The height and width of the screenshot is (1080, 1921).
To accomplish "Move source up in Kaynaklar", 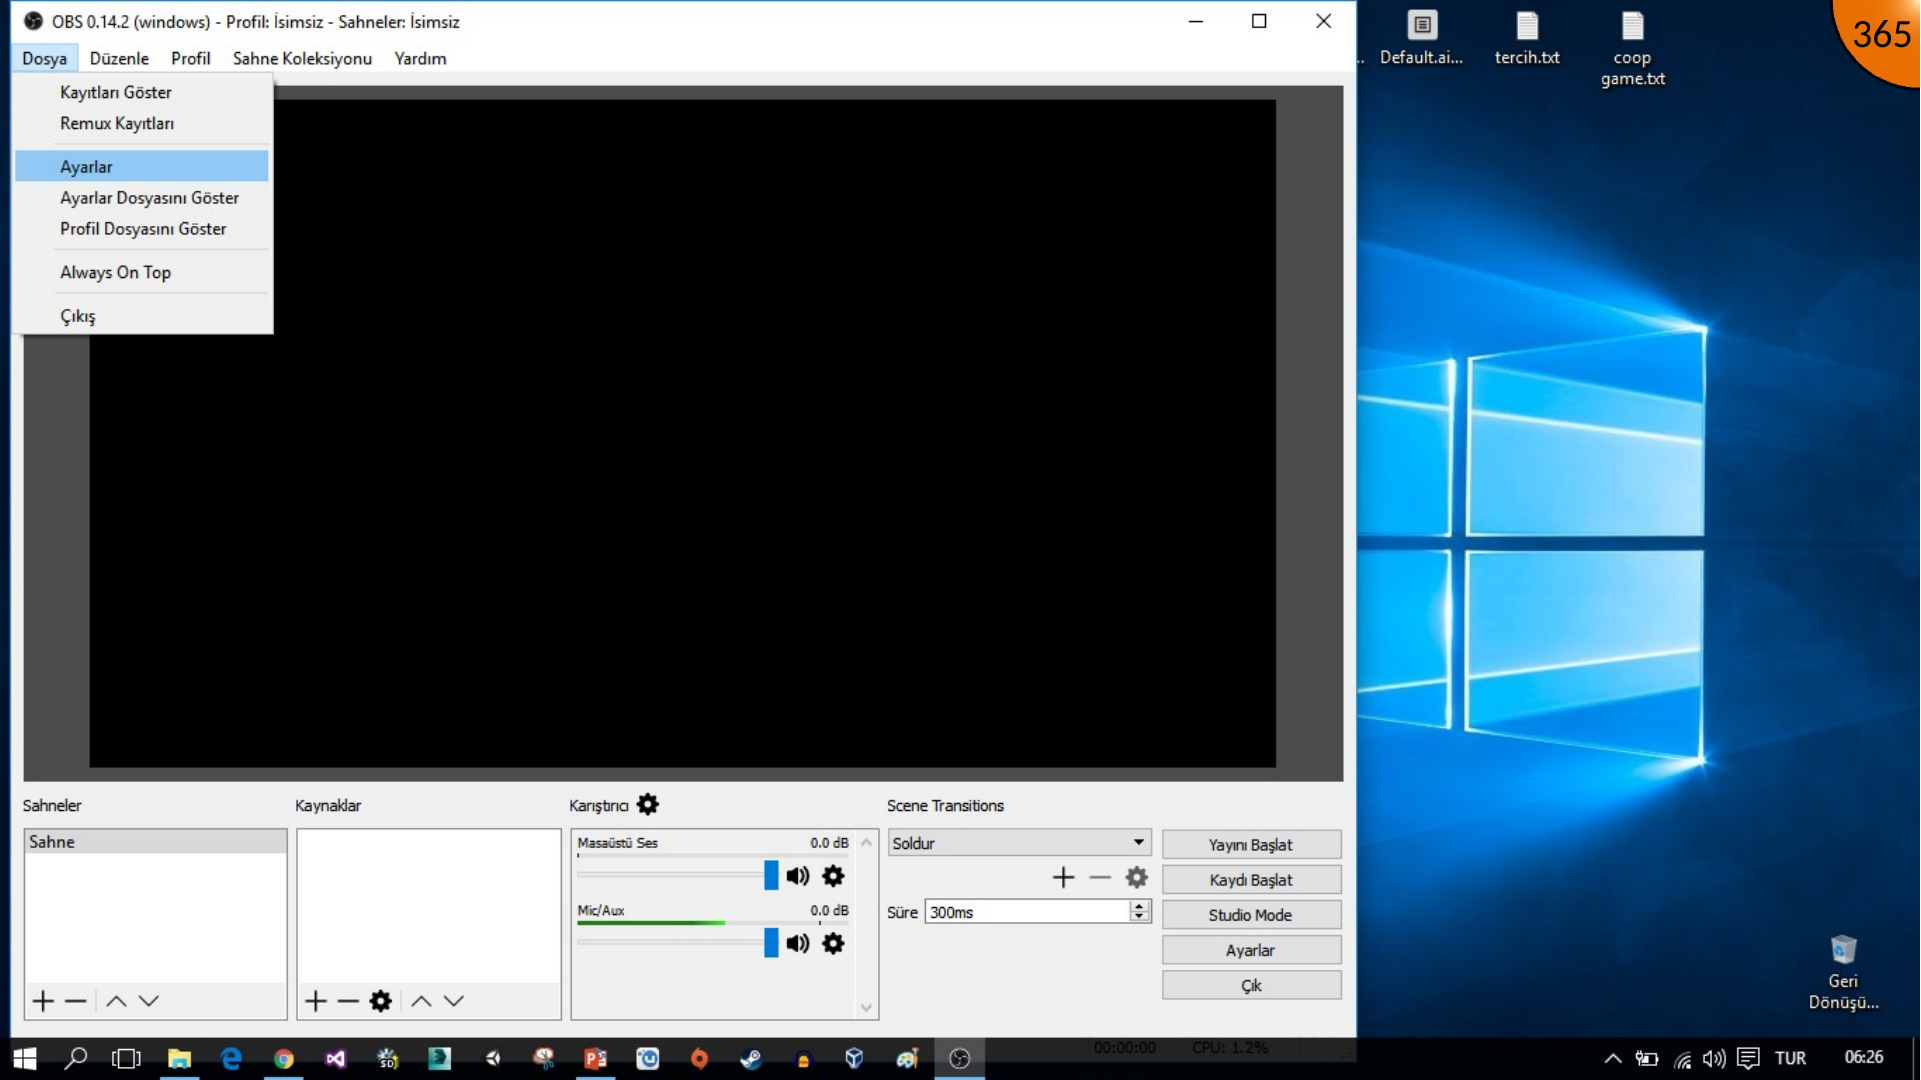I will [421, 1001].
